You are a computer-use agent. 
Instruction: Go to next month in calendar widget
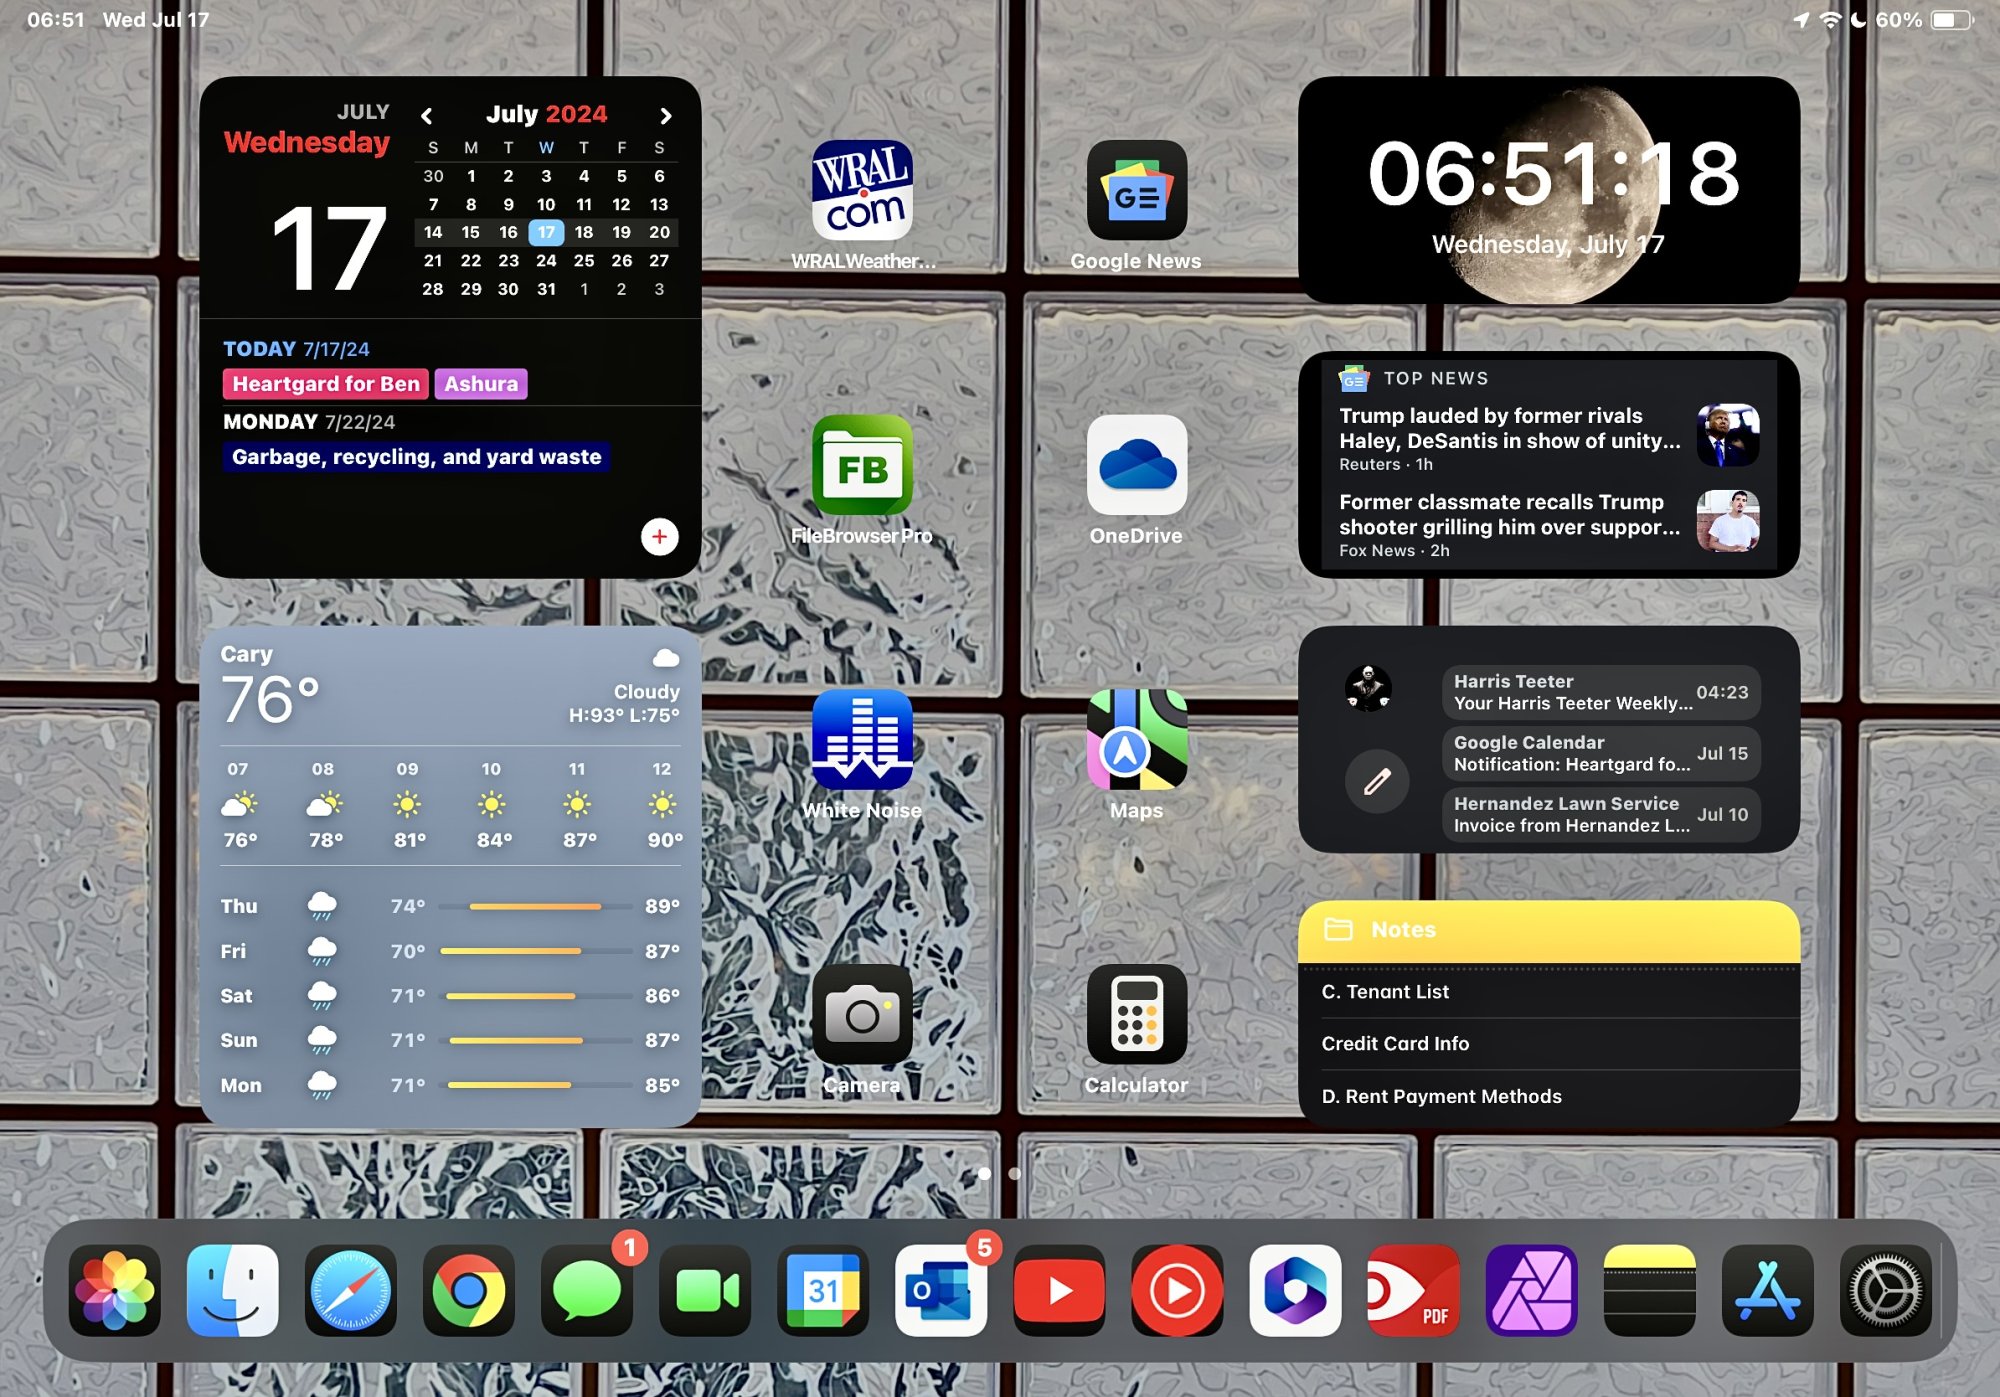pyautogui.click(x=666, y=116)
